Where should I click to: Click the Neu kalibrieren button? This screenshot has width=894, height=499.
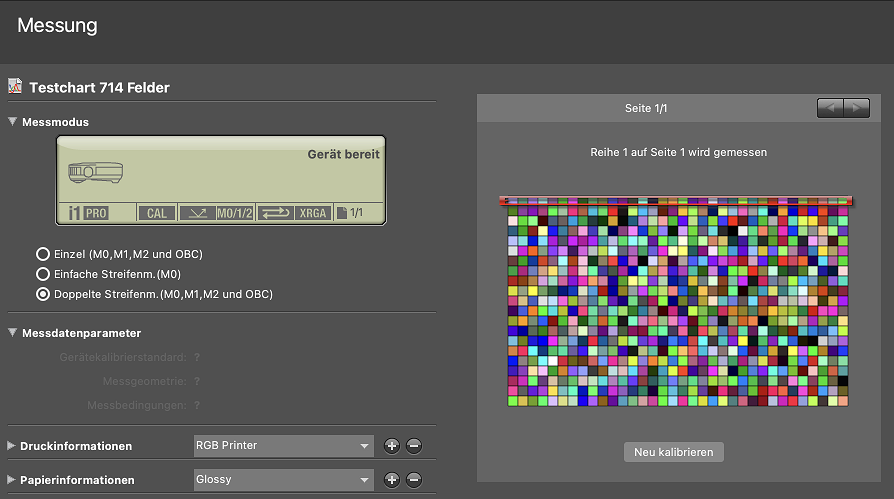tap(673, 452)
